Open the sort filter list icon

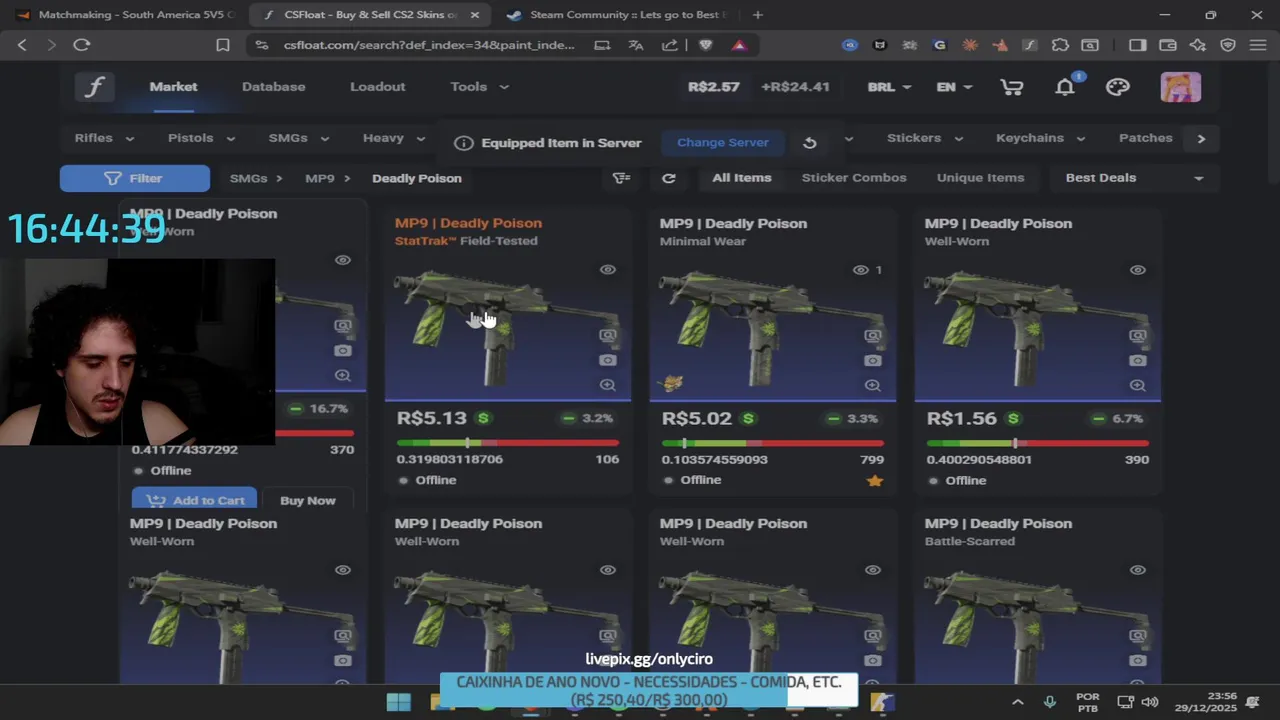622,178
